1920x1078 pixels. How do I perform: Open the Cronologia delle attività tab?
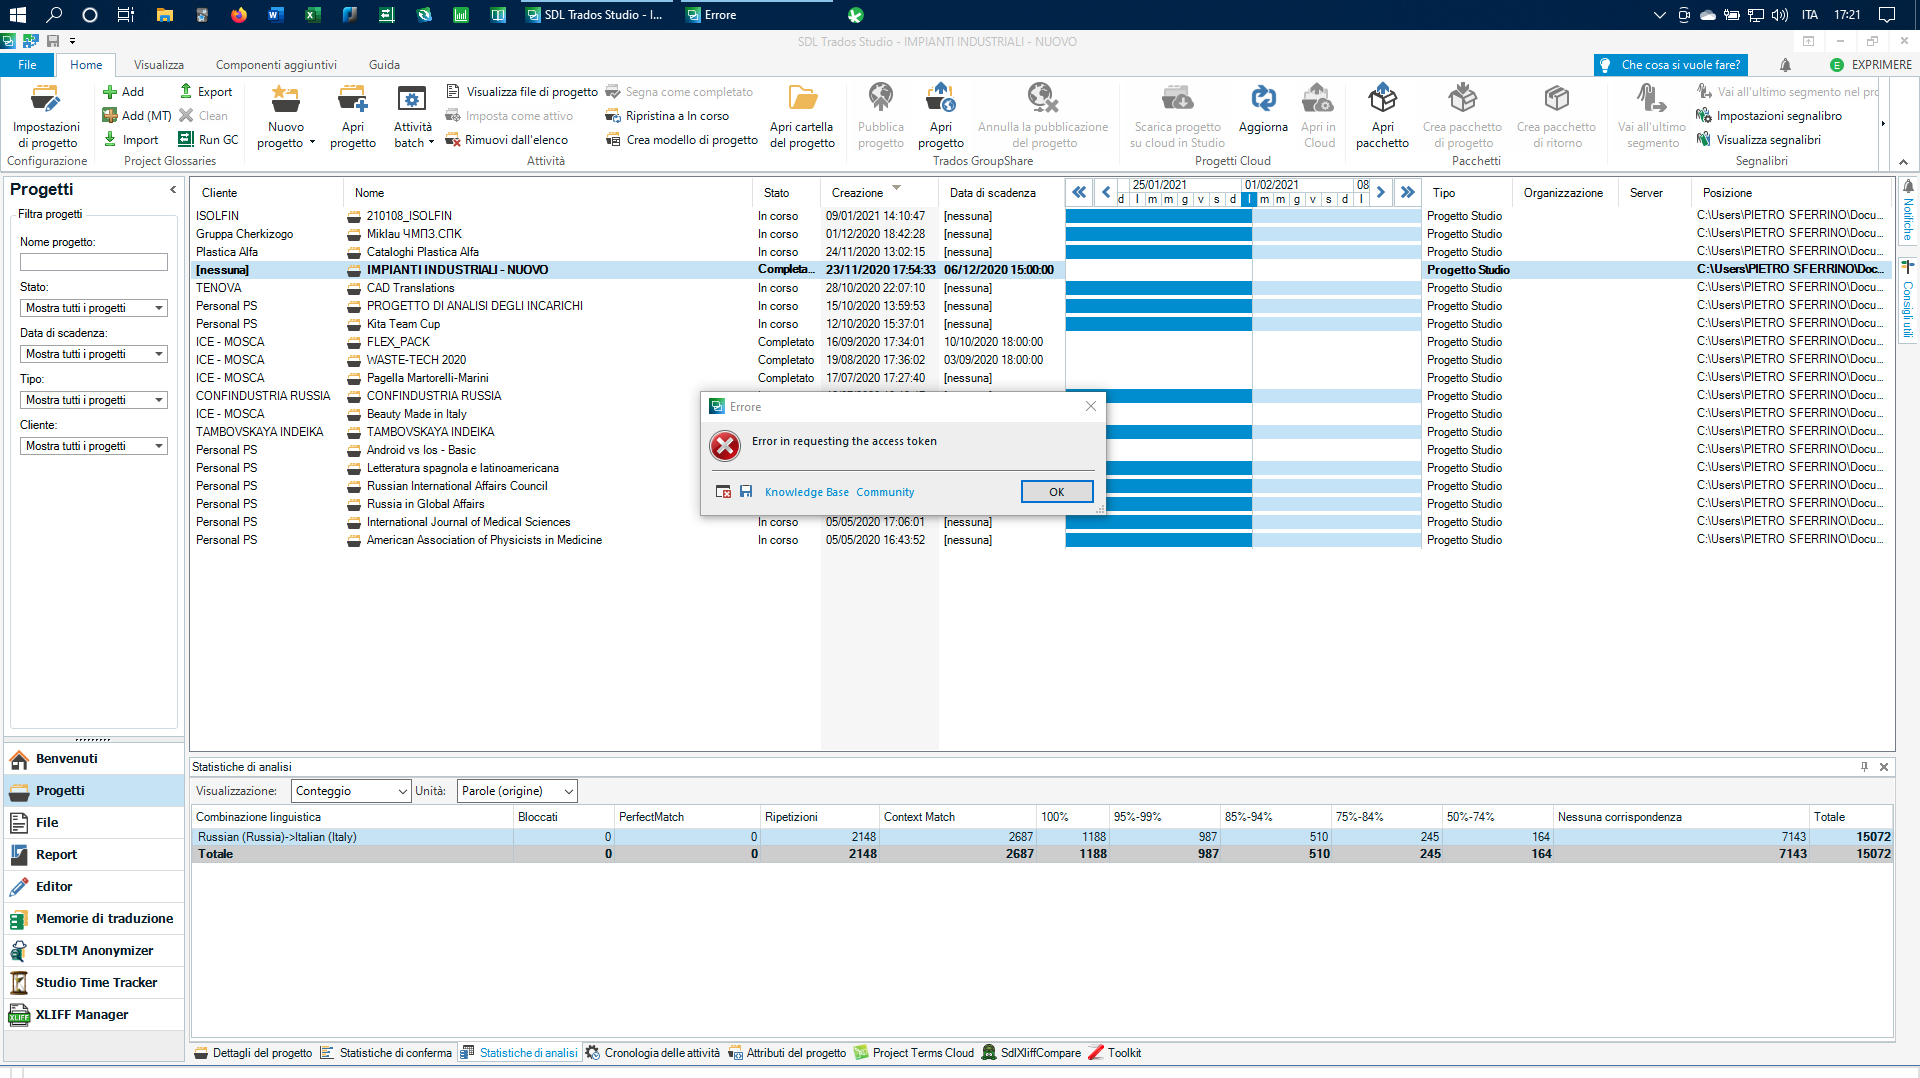click(x=652, y=1053)
